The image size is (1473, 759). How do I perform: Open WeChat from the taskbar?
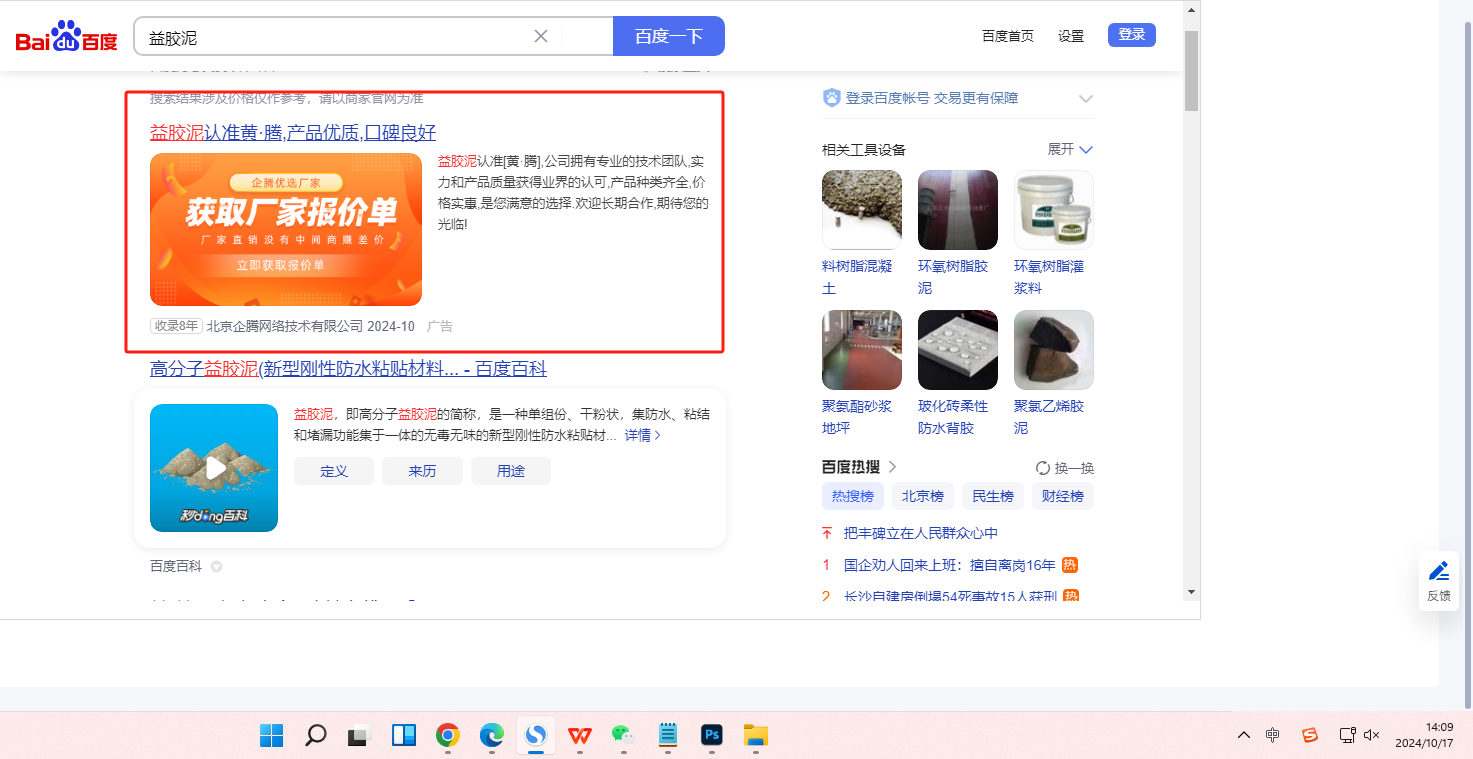[x=624, y=736]
